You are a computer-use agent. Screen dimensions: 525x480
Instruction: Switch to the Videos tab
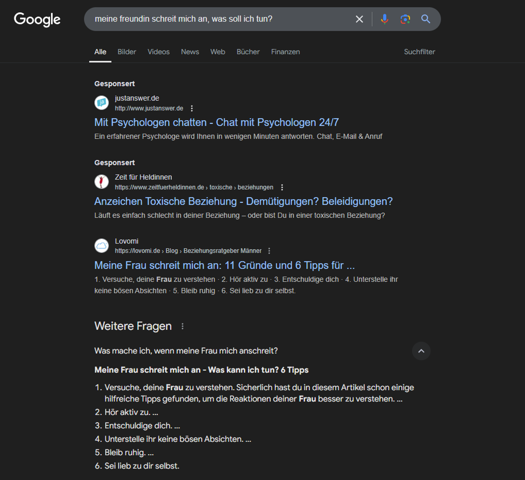158,52
